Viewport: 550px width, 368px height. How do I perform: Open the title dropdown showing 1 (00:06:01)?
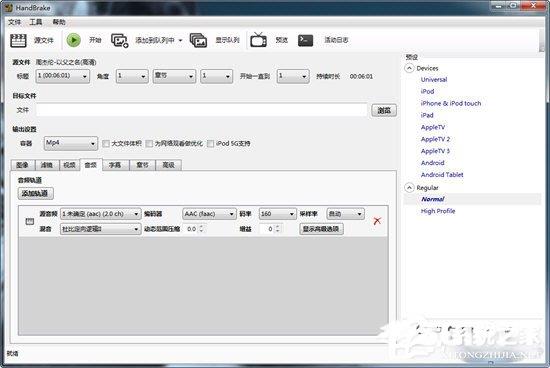tap(62, 76)
